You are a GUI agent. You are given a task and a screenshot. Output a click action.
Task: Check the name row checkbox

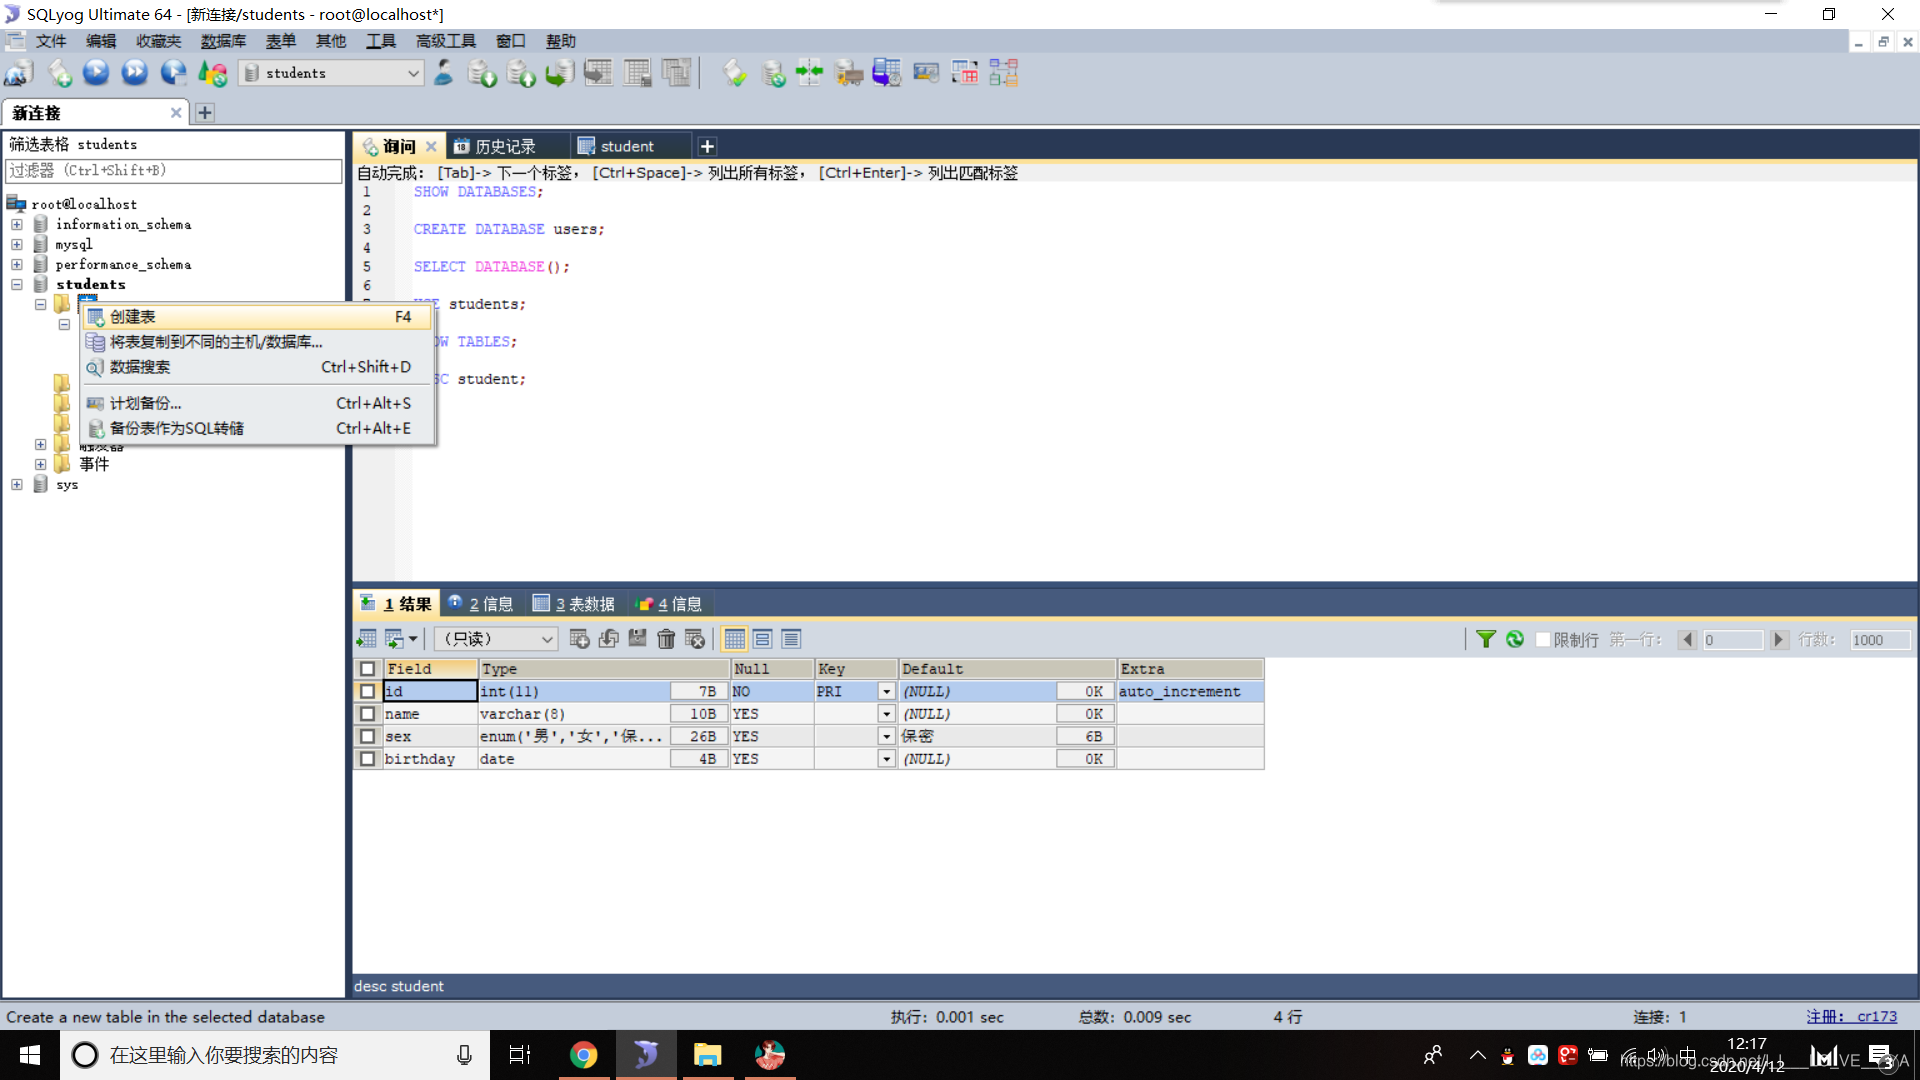click(x=367, y=714)
